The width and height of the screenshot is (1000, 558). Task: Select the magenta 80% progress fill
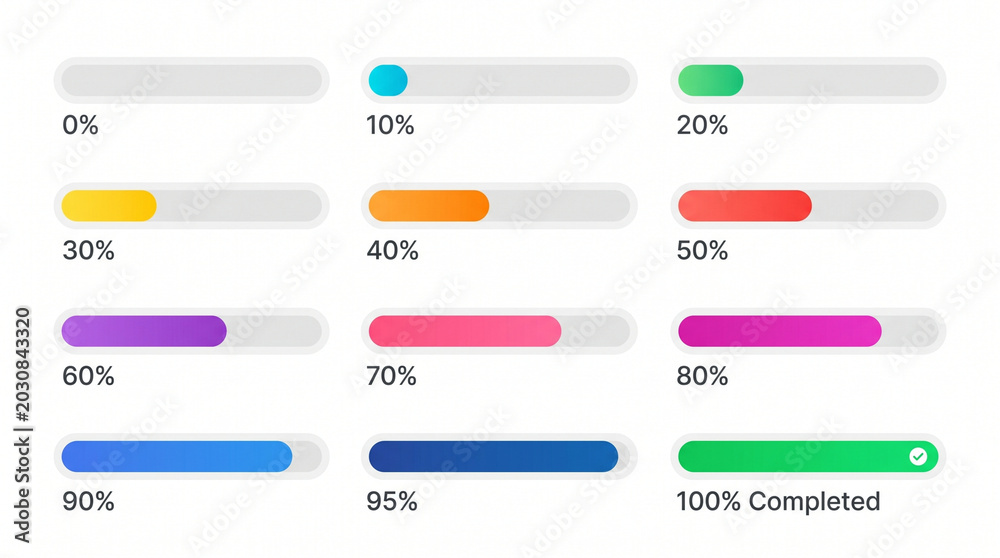780,331
